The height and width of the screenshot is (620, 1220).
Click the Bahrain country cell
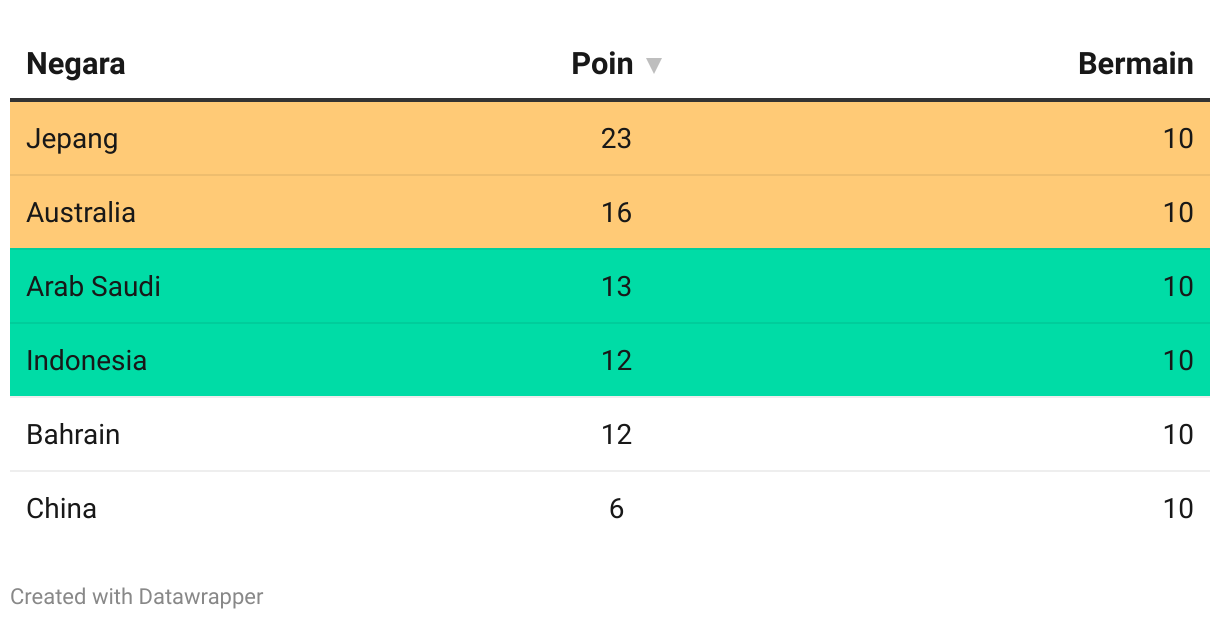click(73, 434)
